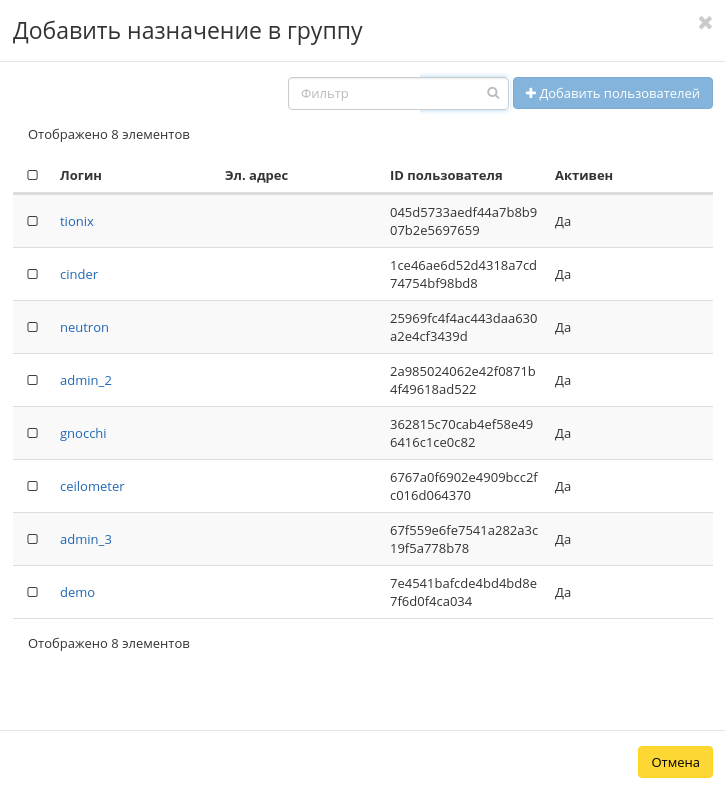The height and width of the screenshot is (790, 725).
Task: Tick the checkbox beside demo
Action: tap(33, 592)
